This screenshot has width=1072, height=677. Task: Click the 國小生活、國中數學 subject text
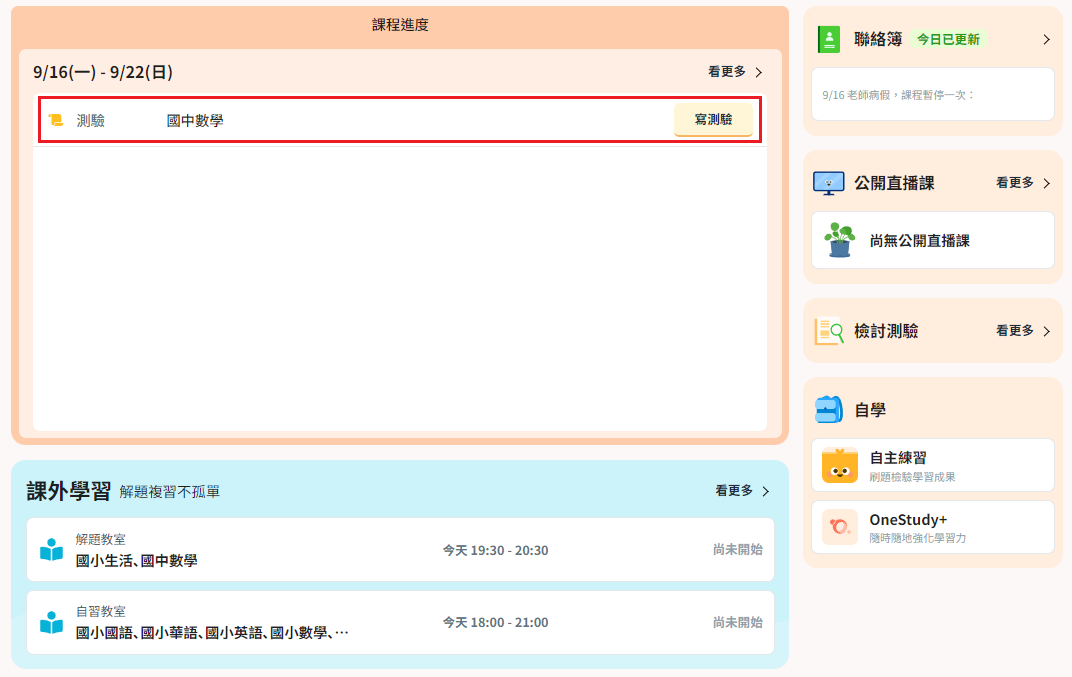click(x=137, y=561)
